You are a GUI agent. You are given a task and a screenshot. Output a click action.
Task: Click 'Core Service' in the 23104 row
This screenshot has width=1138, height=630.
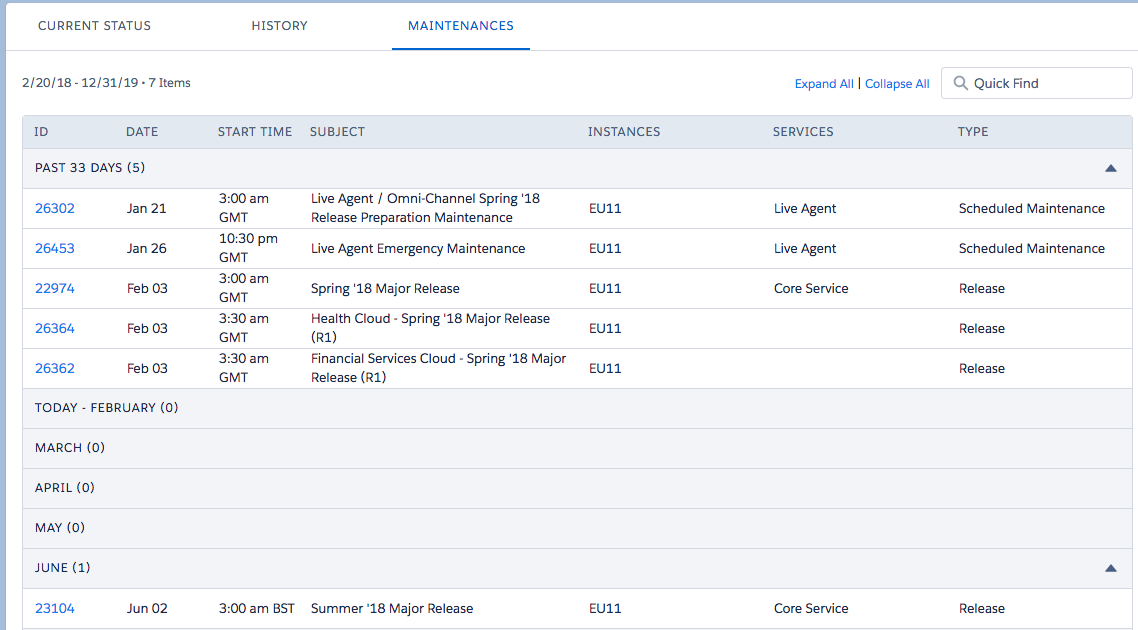(811, 608)
